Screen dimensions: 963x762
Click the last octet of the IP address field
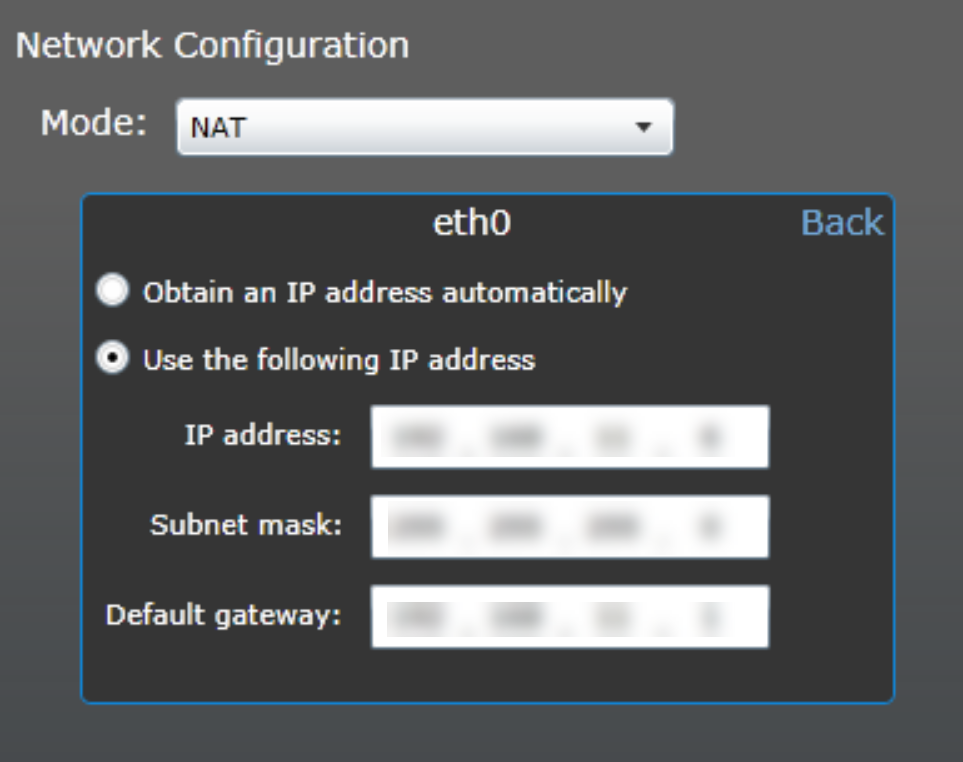point(710,437)
